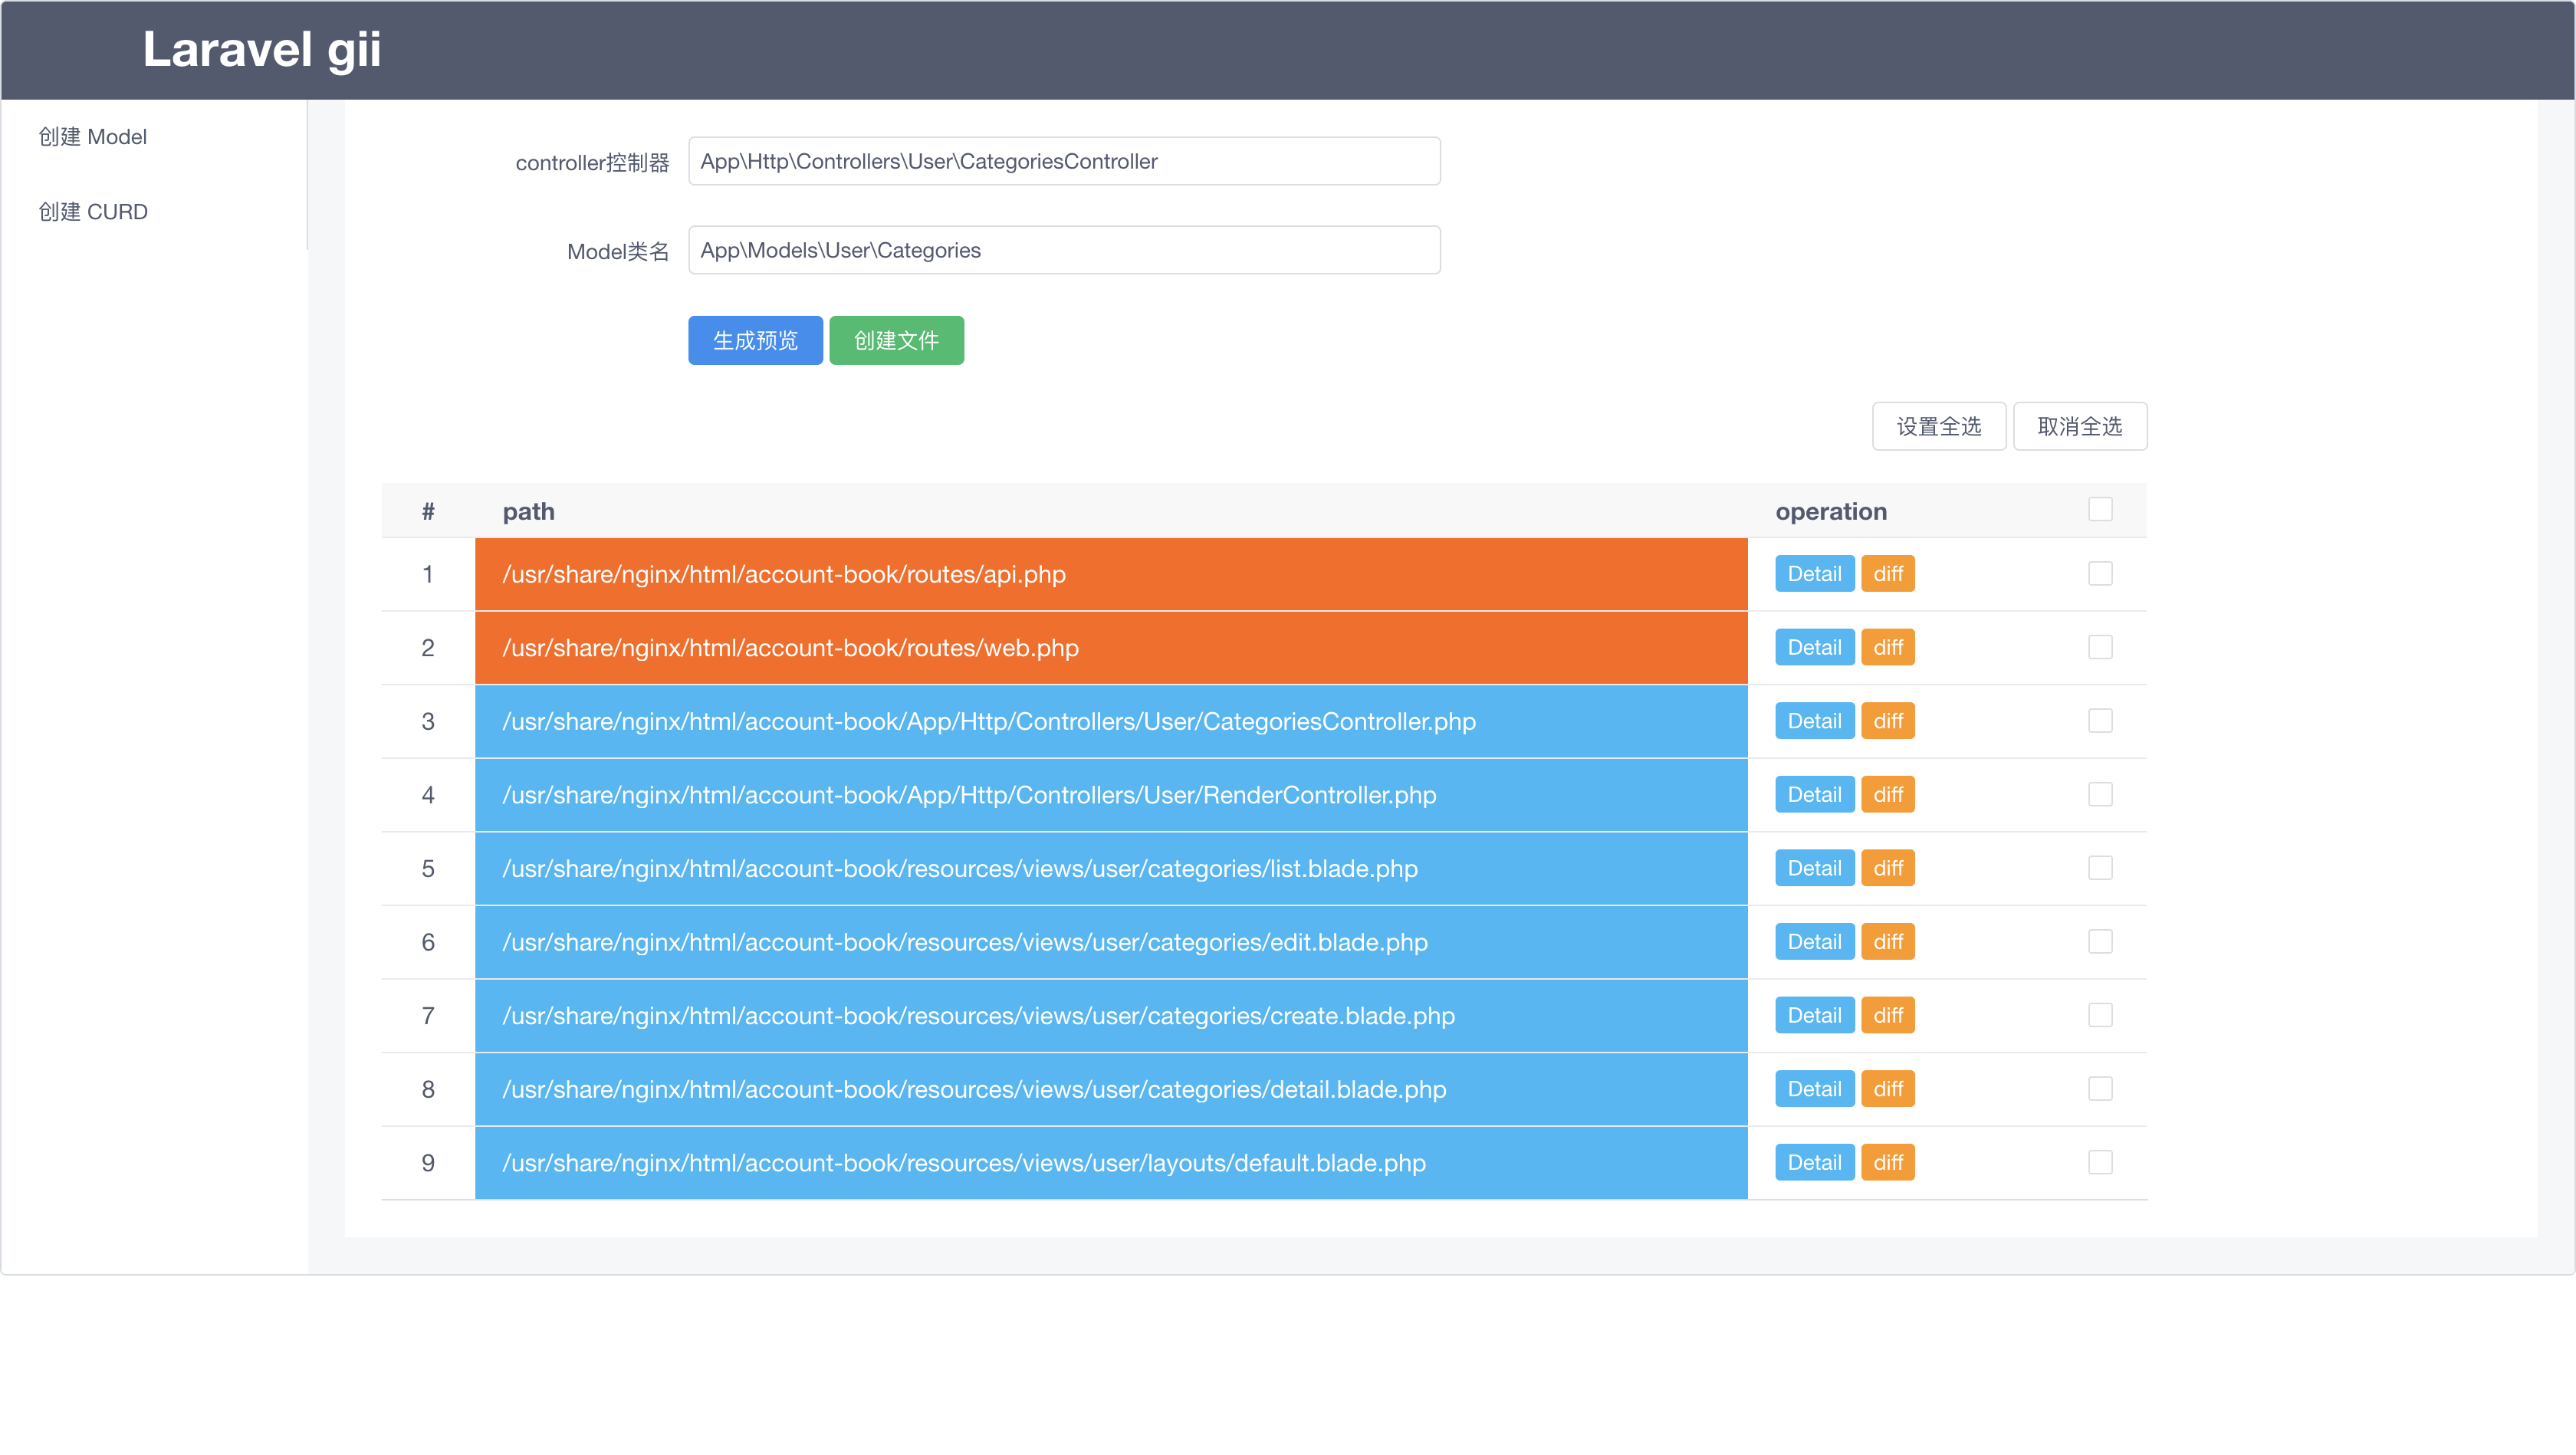Viewport: 2576px width, 1455px height.
Task: Open Detail for routes/web.php
Action: tap(1814, 647)
